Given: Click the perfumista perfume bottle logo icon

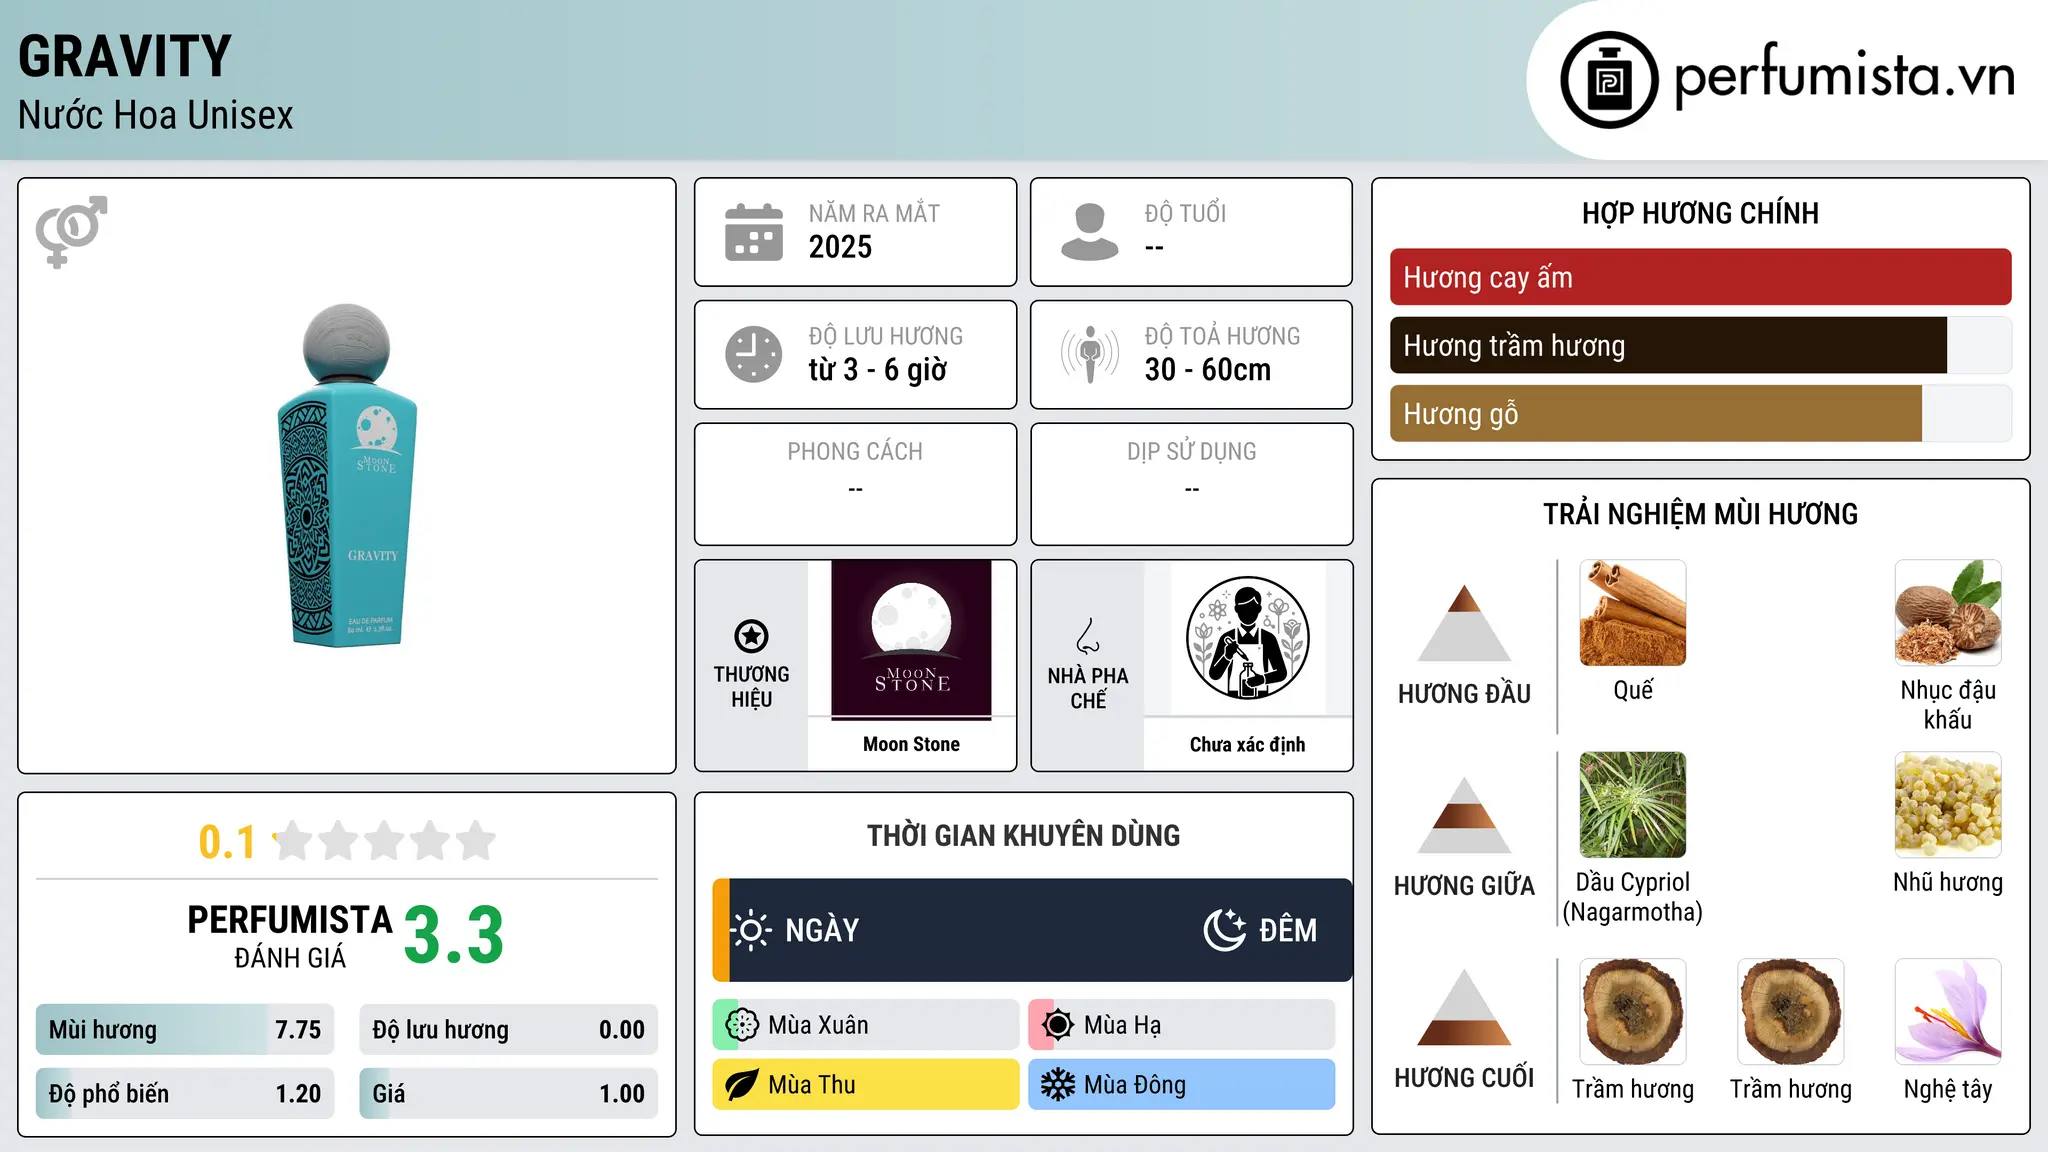Looking at the screenshot, I should pos(1609,80).
